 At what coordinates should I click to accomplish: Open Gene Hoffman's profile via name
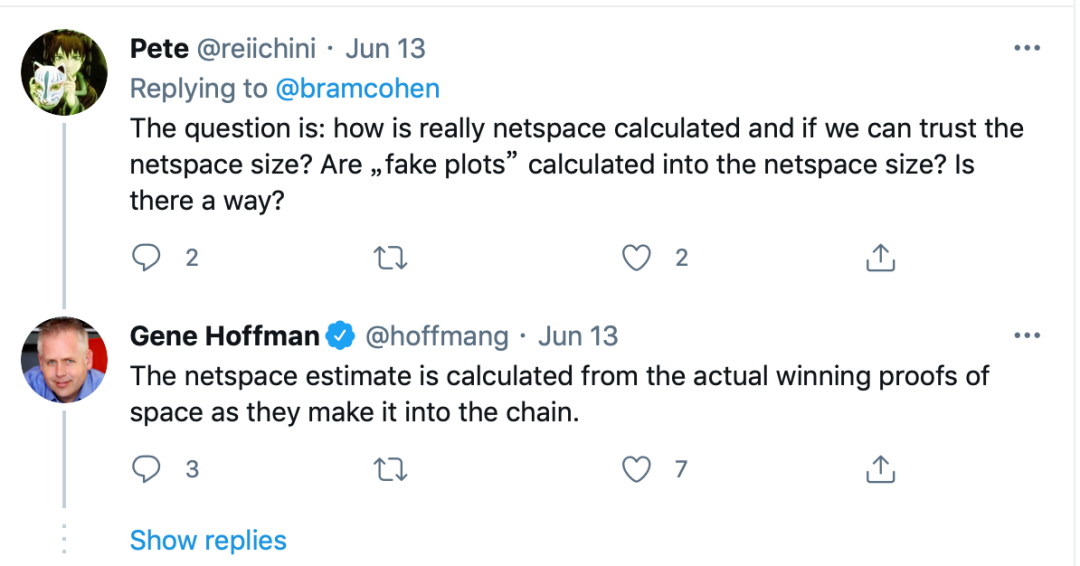tap(225, 337)
